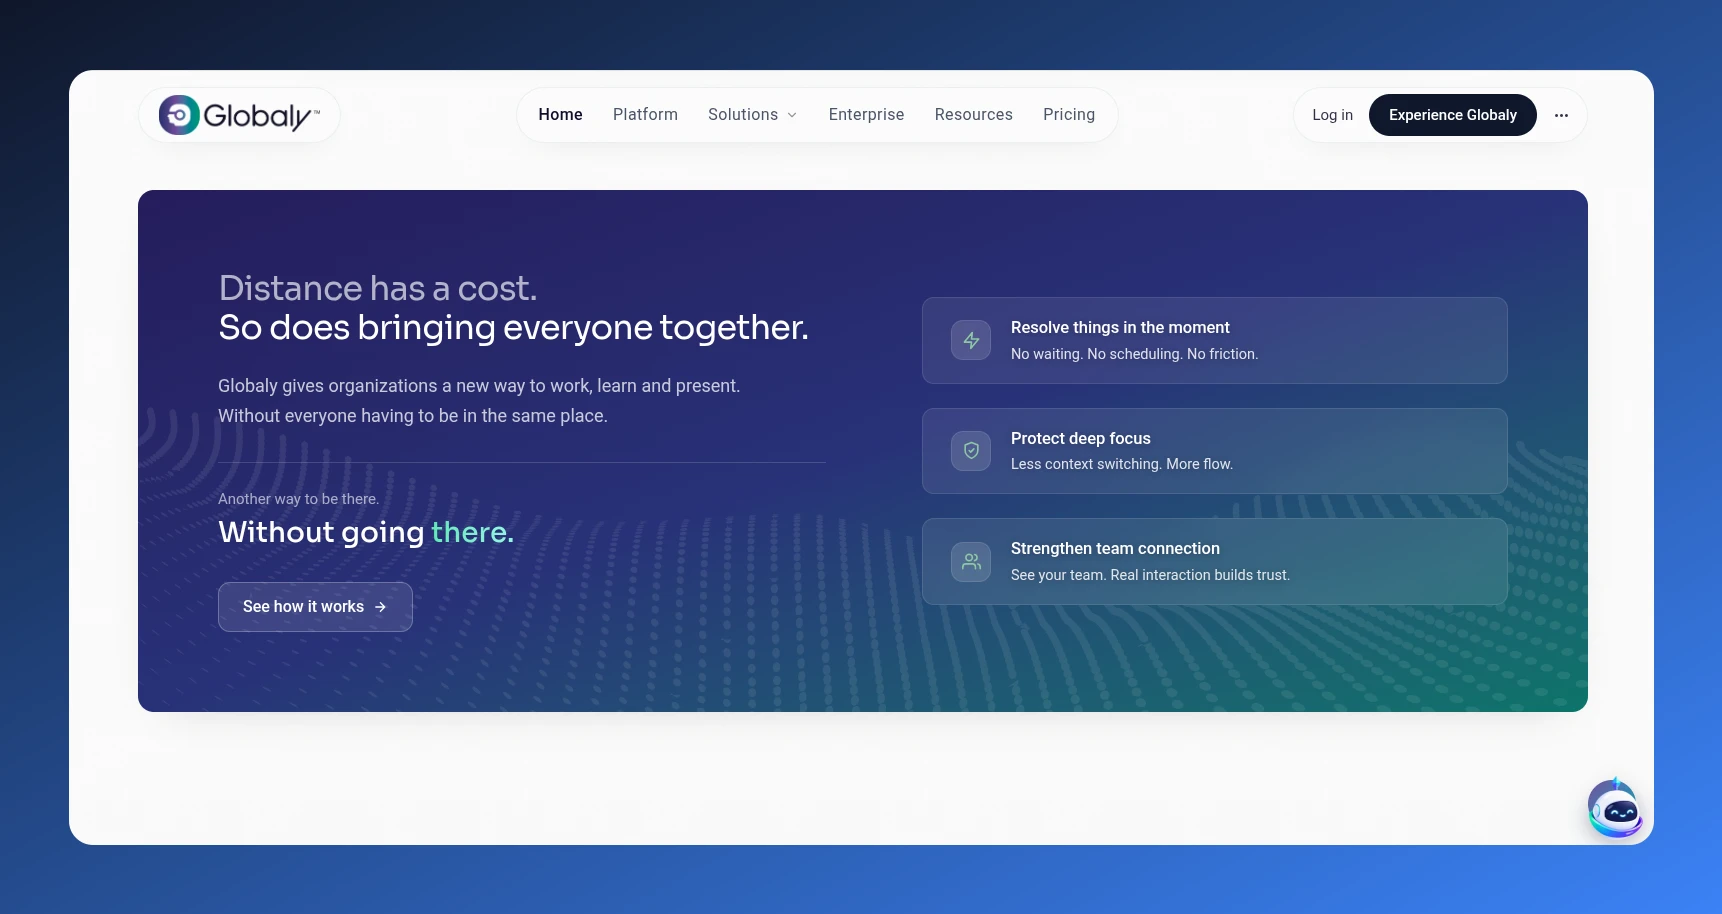Select the Protect deep focus card
Viewport: 1722px width, 914px height.
coord(1214,451)
